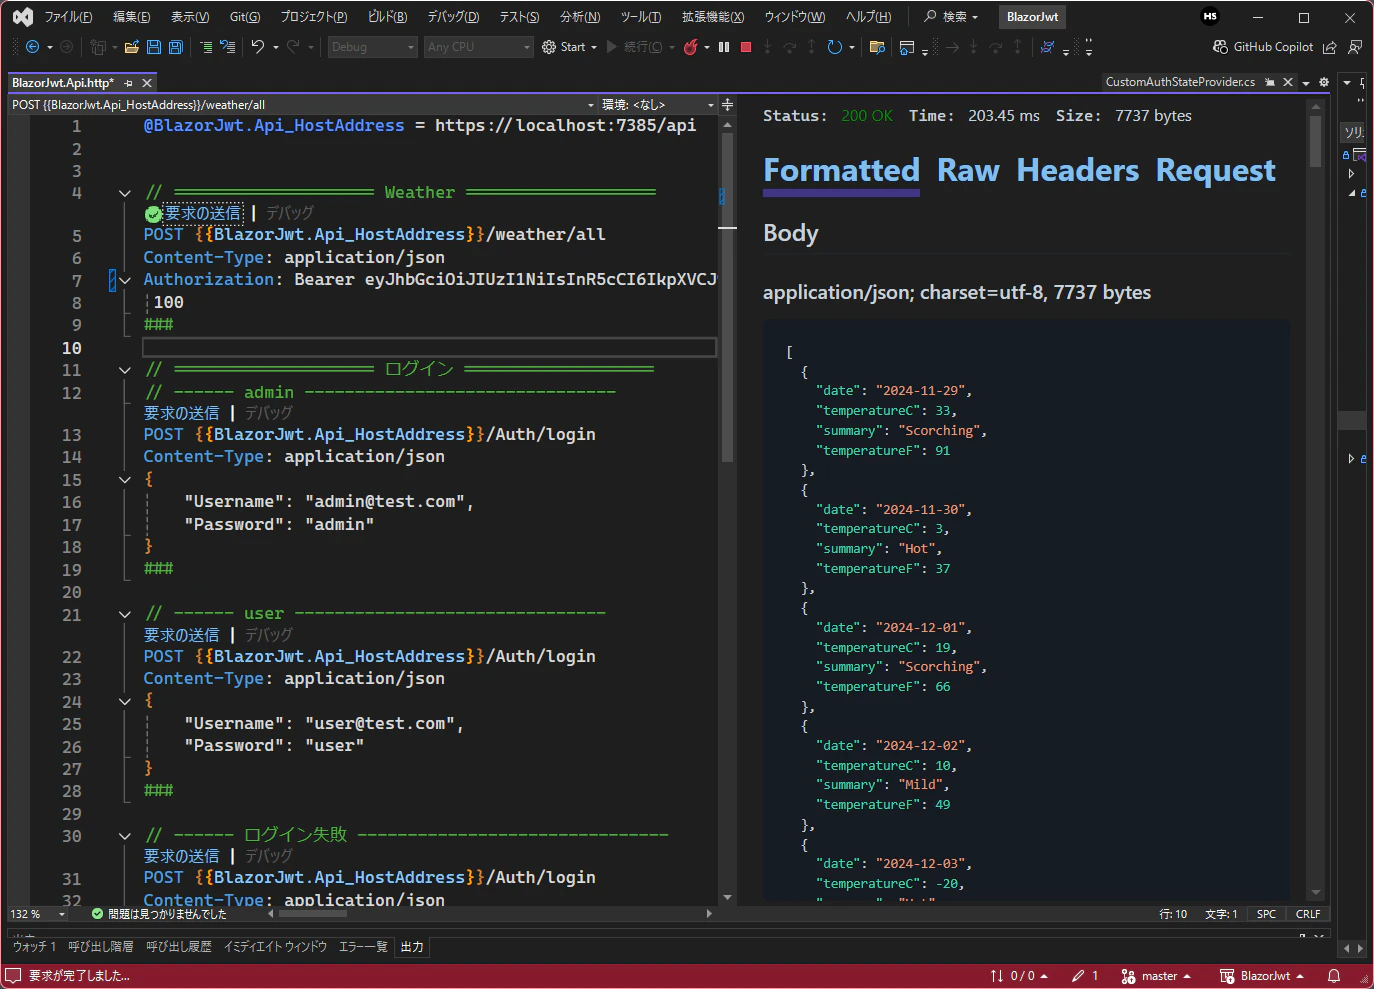Click the Undo arrow icon
Screen dimensions: 1374x989
(x=258, y=47)
